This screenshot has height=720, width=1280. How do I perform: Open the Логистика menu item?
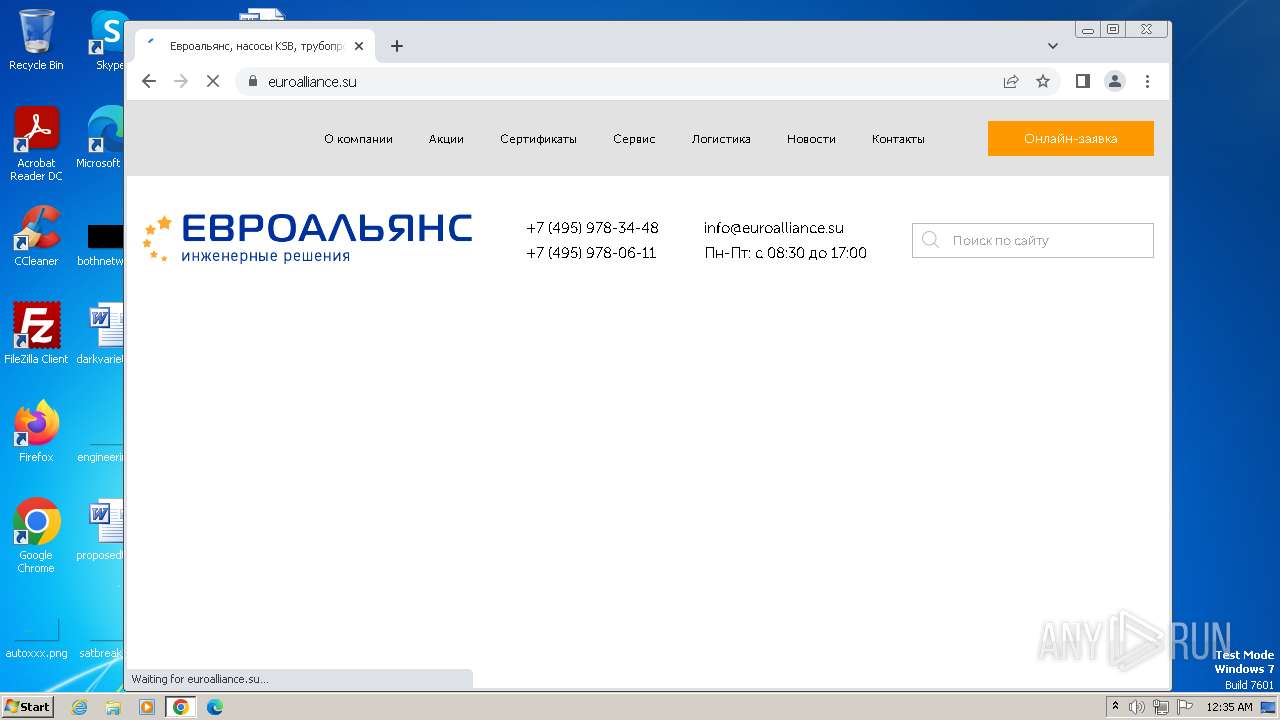[x=721, y=139]
